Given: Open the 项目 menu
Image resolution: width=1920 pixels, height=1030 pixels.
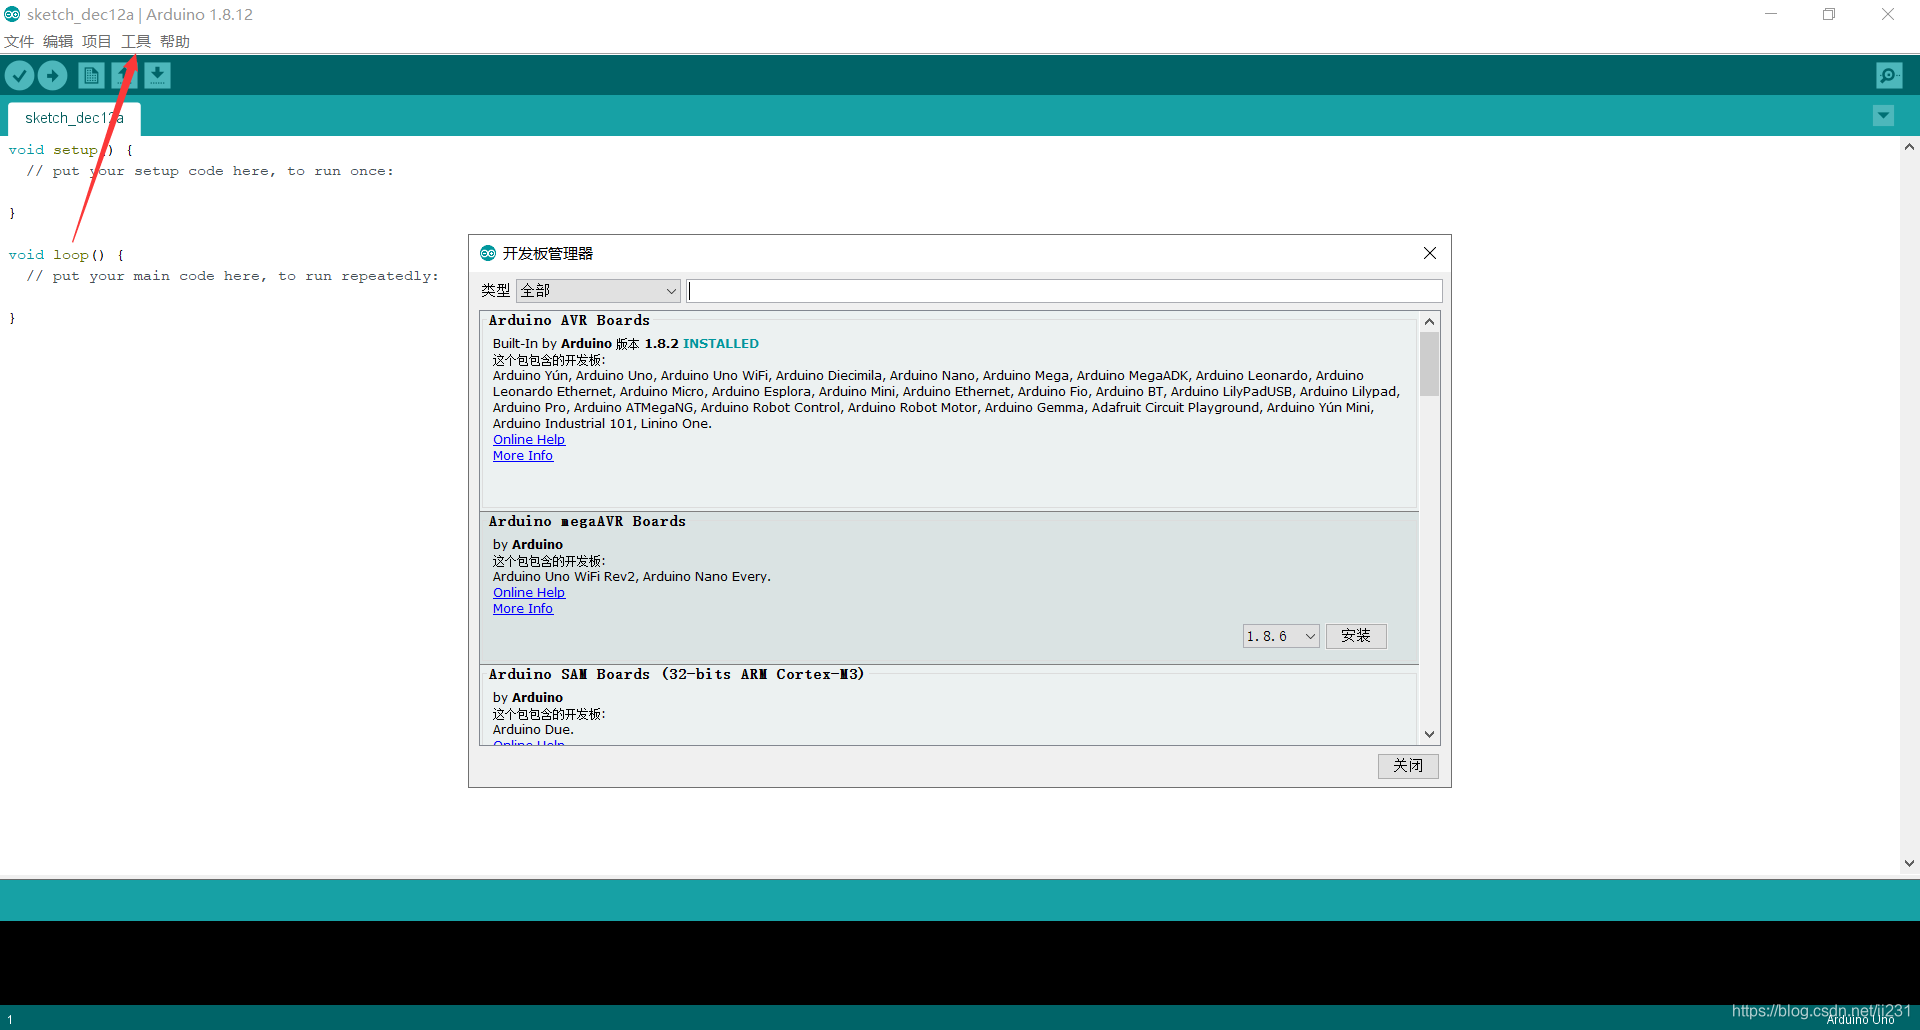Looking at the screenshot, I should tap(97, 41).
